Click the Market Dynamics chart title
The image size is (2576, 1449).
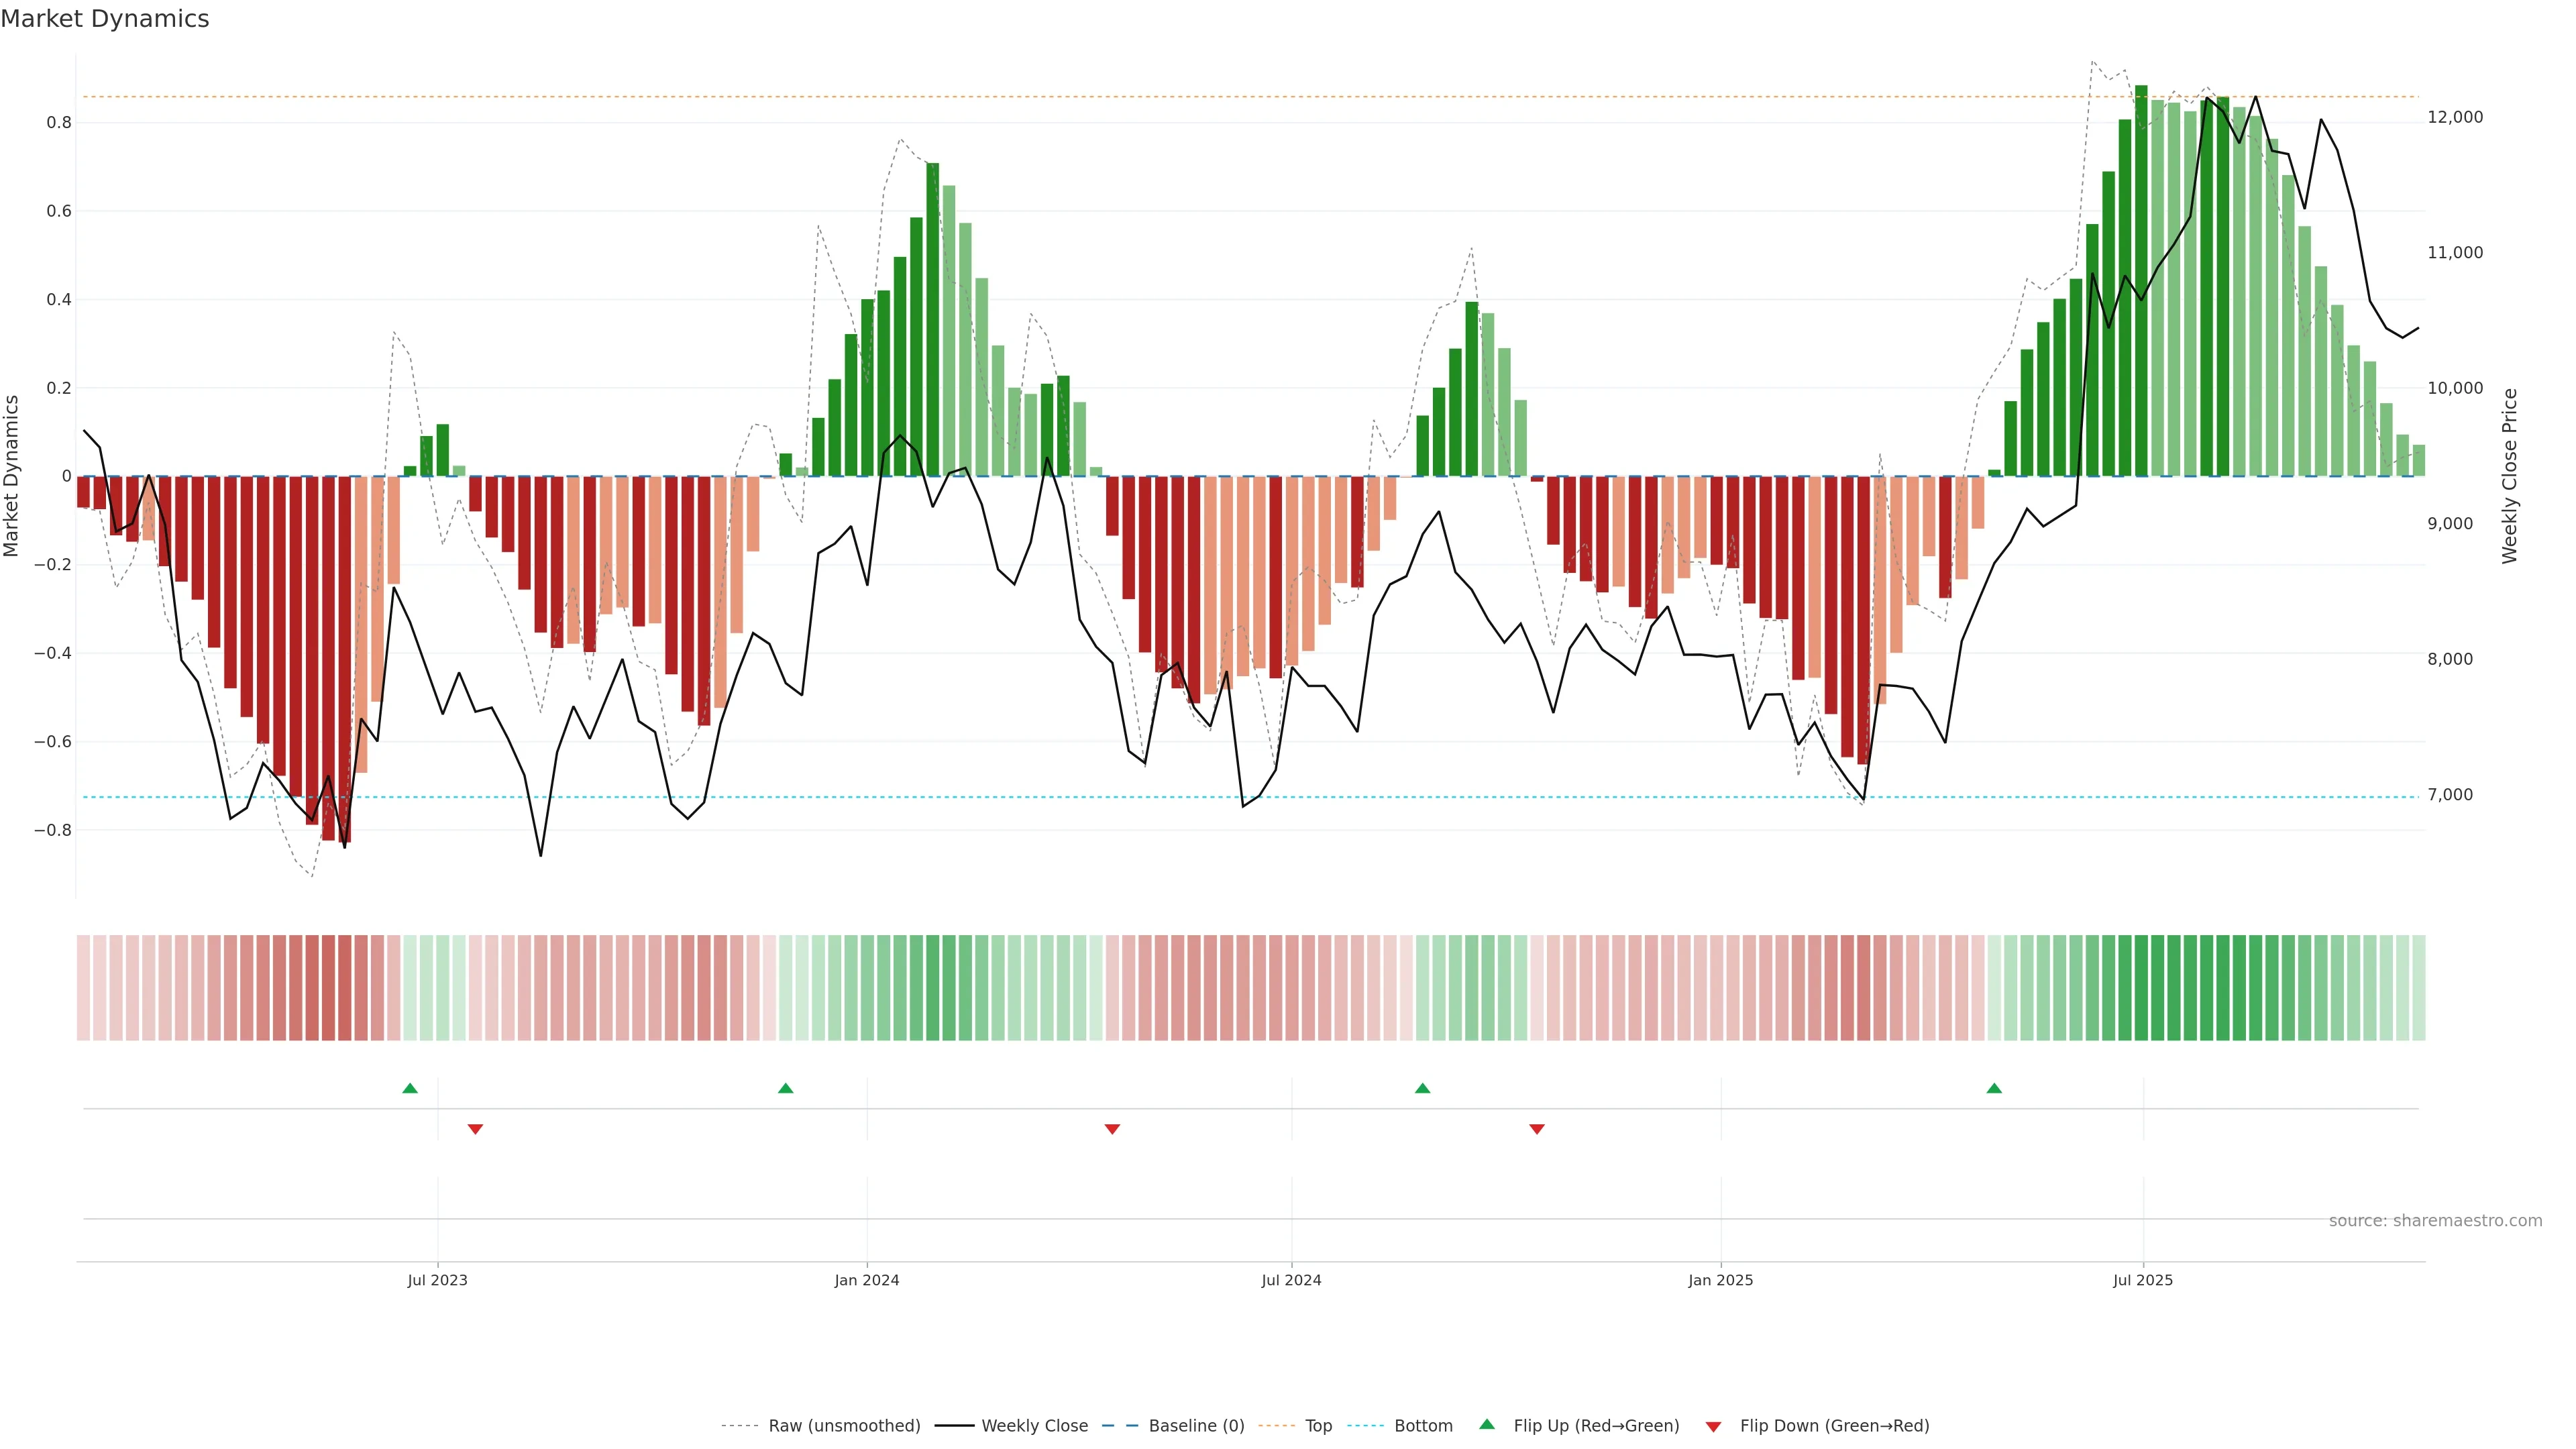pos(105,19)
